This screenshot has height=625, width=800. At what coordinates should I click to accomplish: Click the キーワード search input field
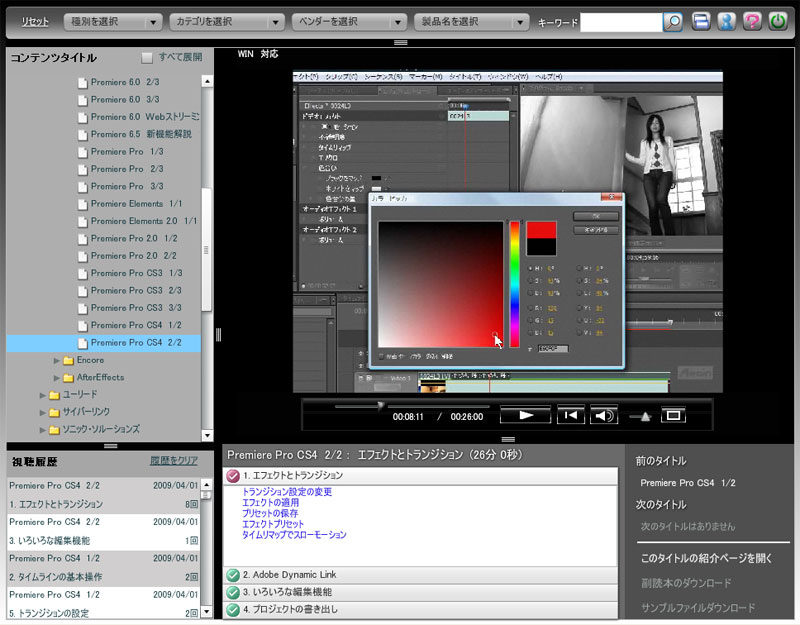620,21
